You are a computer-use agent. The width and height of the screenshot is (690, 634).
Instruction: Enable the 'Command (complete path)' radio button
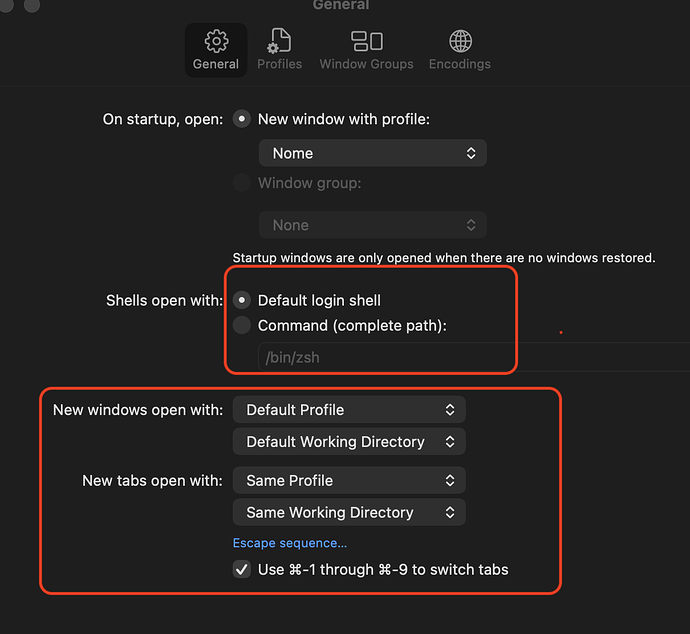tap(242, 325)
